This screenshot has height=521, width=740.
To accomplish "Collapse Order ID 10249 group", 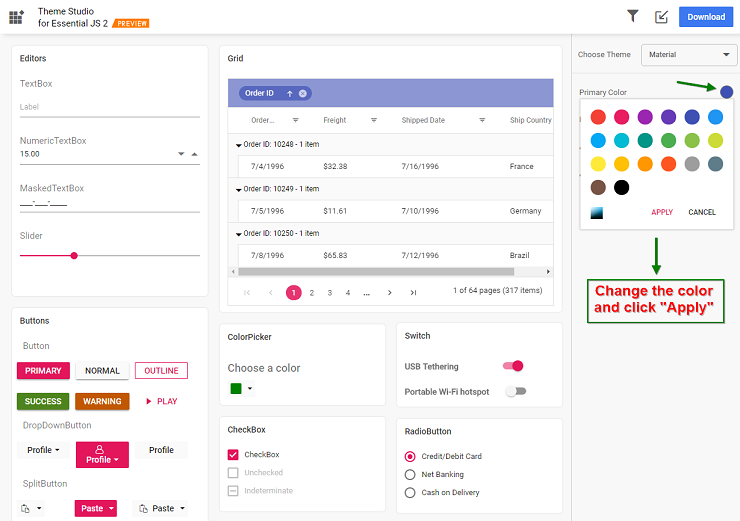I will [238, 189].
